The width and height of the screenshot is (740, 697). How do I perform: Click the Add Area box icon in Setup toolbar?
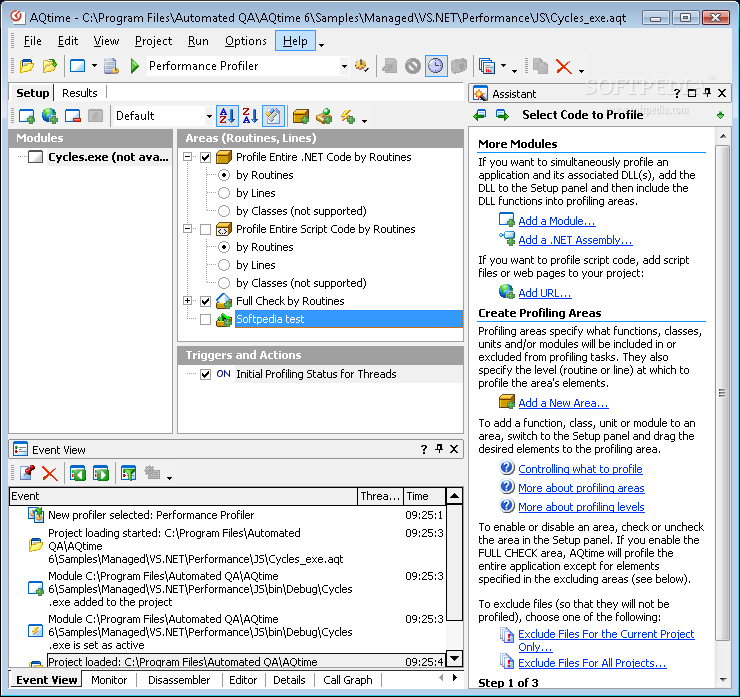[x=301, y=116]
